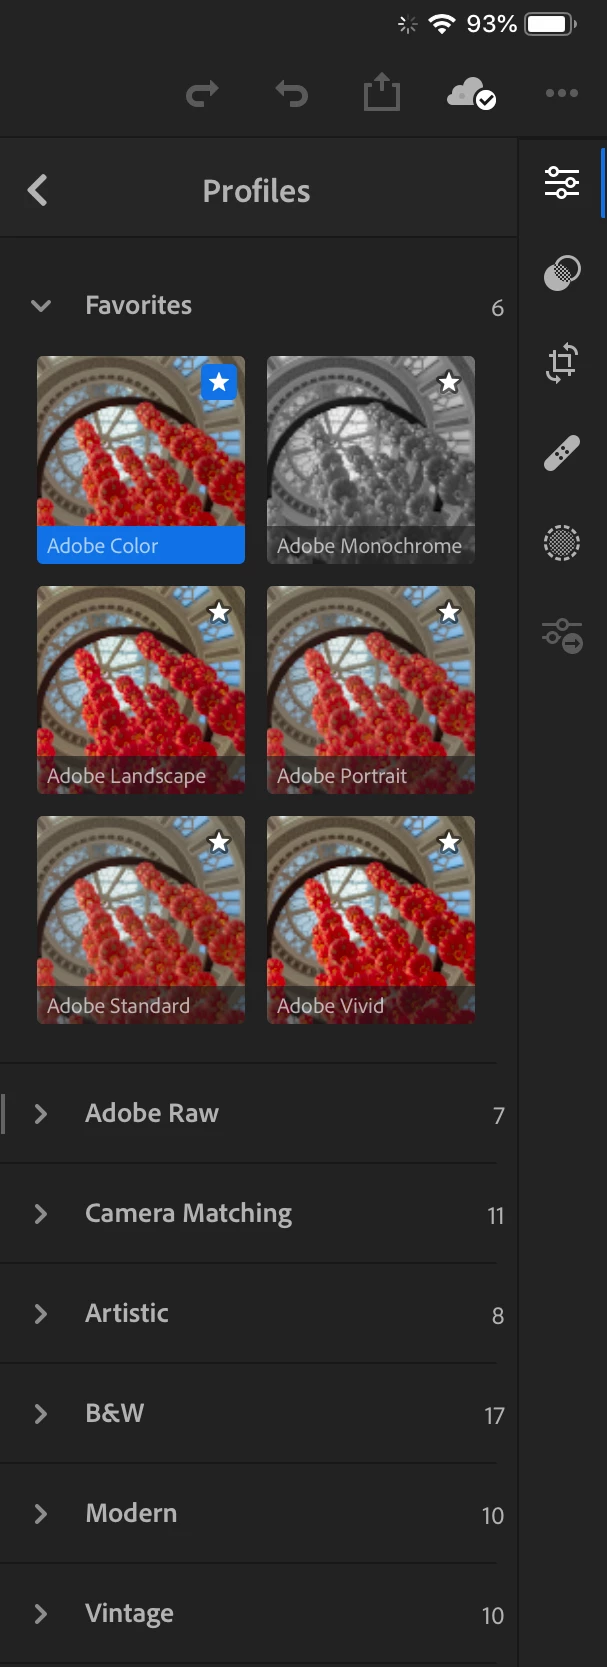The width and height of the screenshot is (607, 1667).
Task: Toggle favorite star on Adobe Landscape
Action: [x=219, y=612]
